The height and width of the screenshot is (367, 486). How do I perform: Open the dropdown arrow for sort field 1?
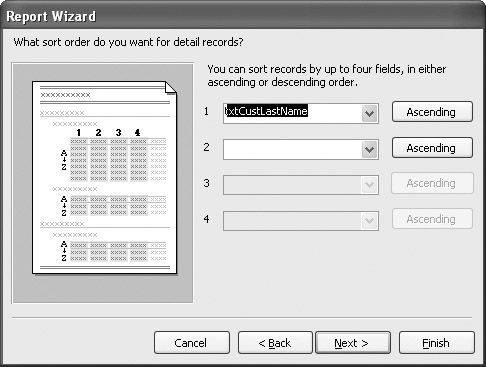[369, 113]
